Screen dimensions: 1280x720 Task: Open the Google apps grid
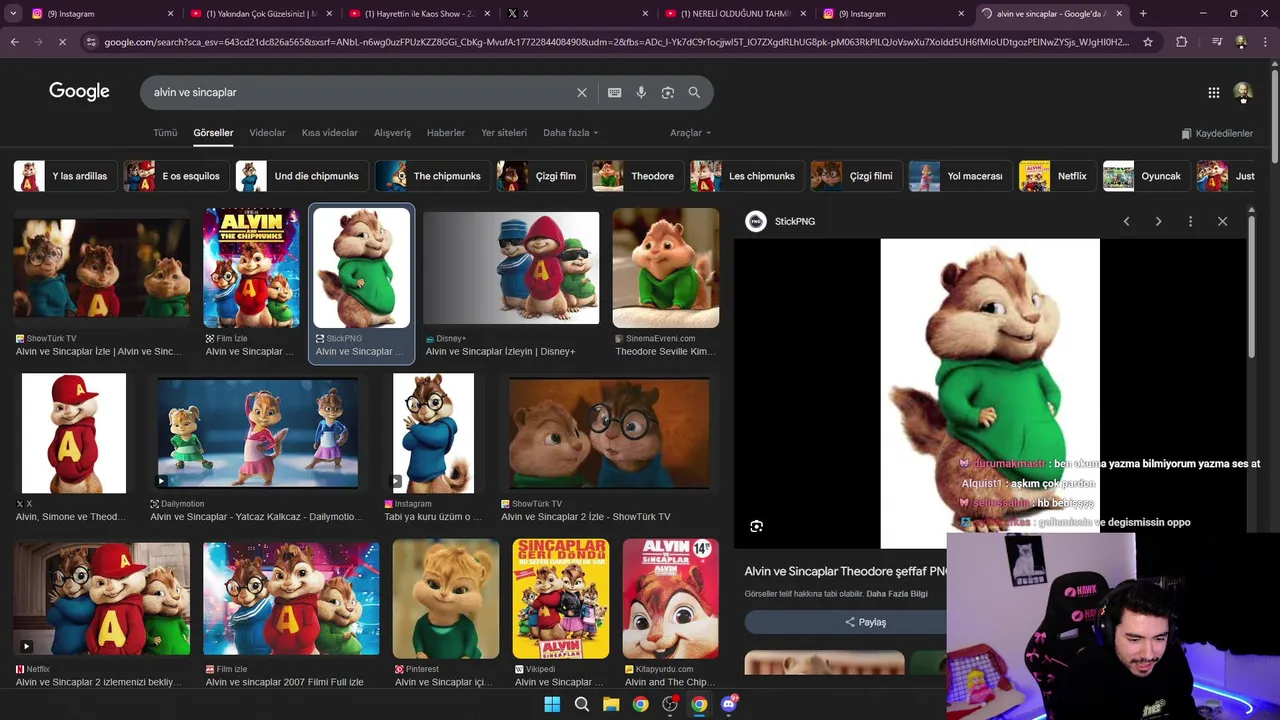click(1214, 92)
